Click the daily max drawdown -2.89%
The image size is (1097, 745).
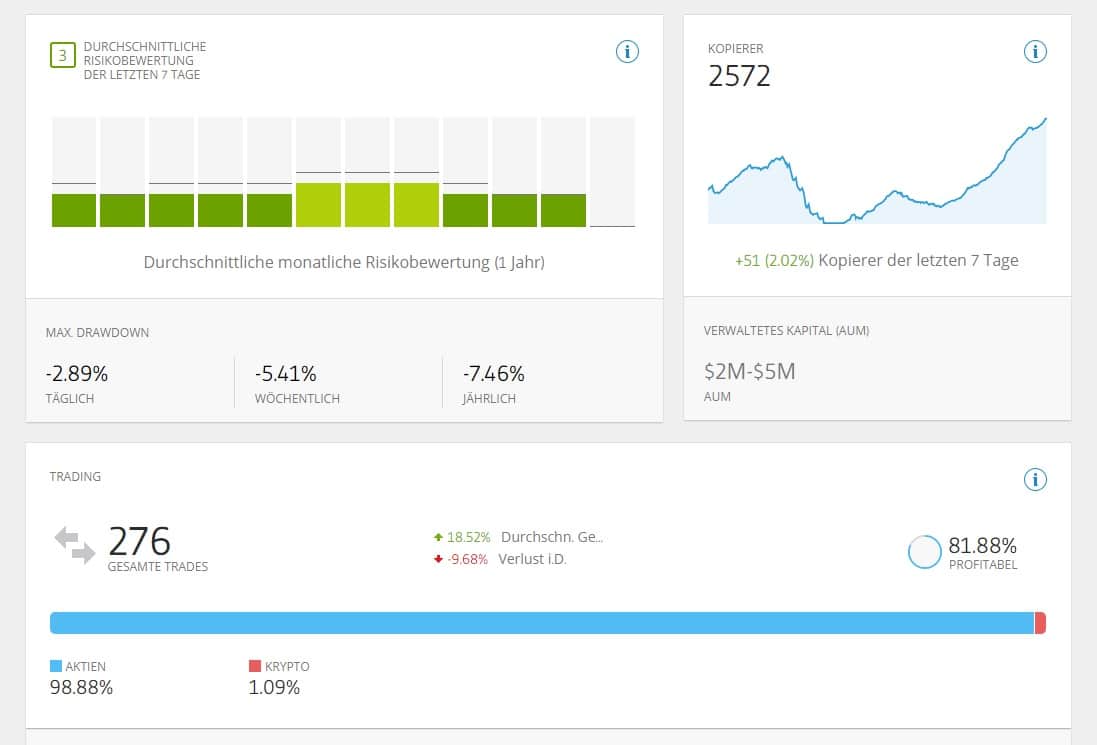[x=77, y=374]
